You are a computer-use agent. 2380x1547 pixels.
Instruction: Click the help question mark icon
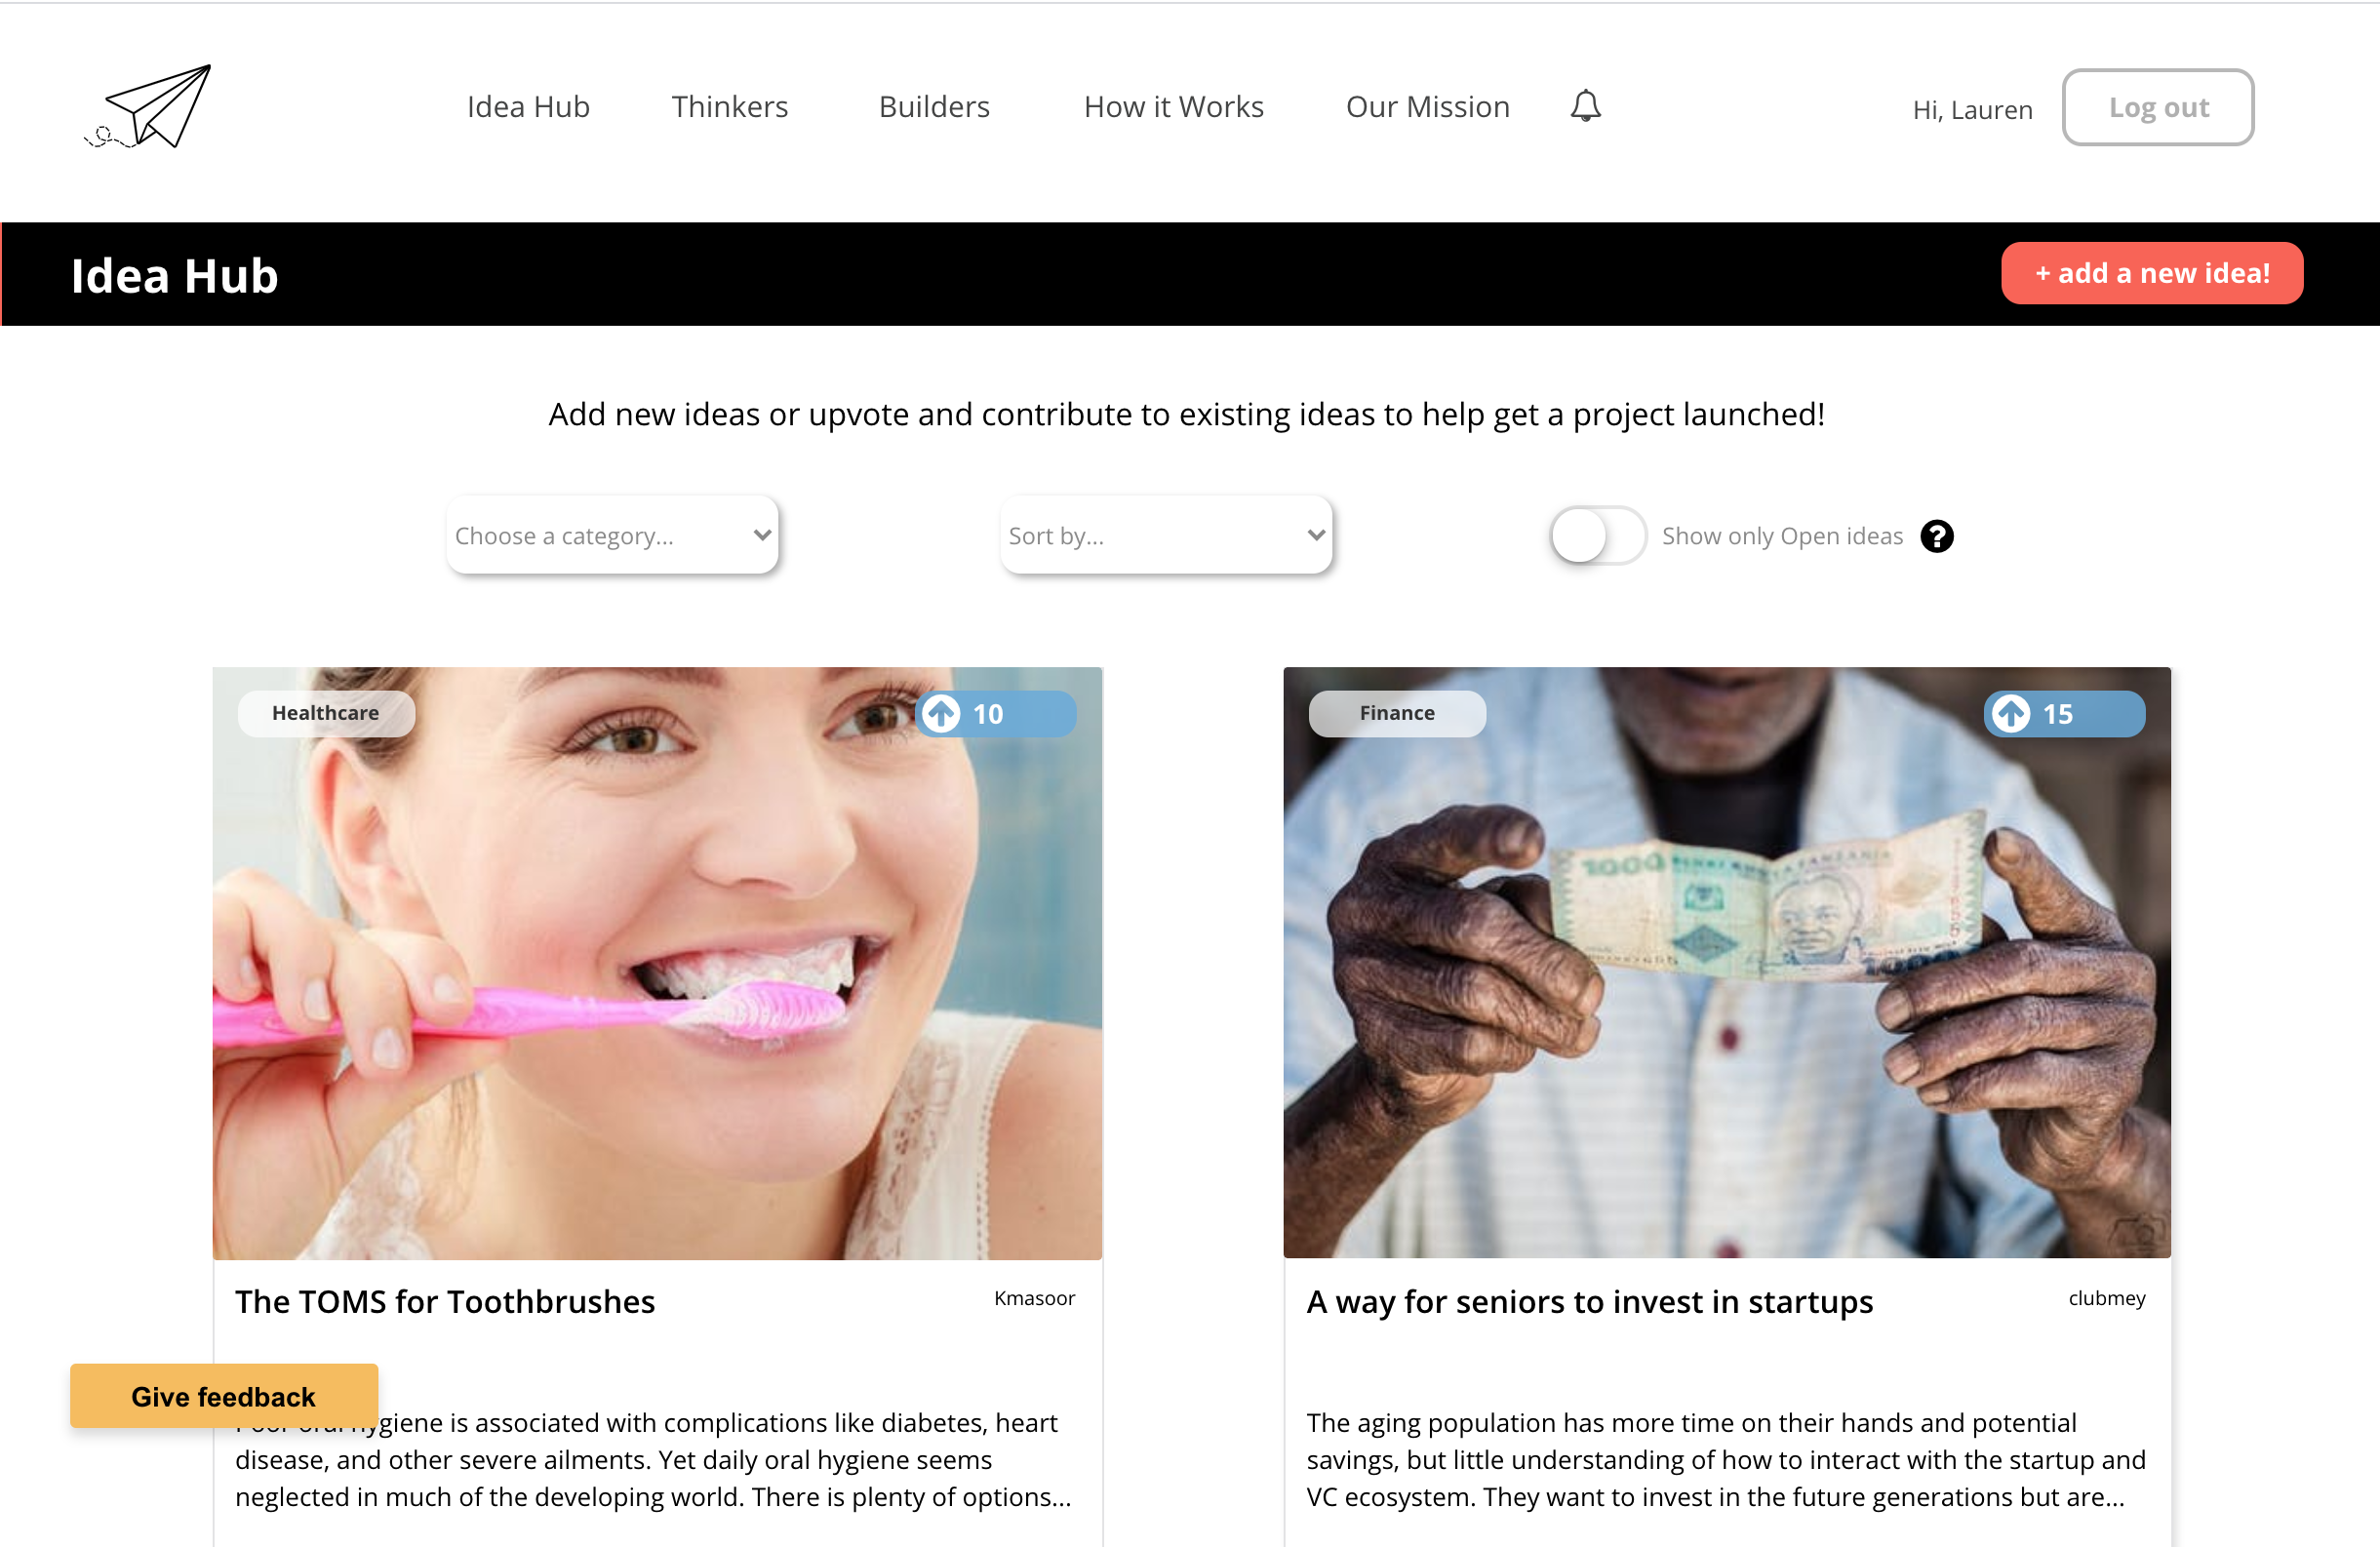(1937, 536)
